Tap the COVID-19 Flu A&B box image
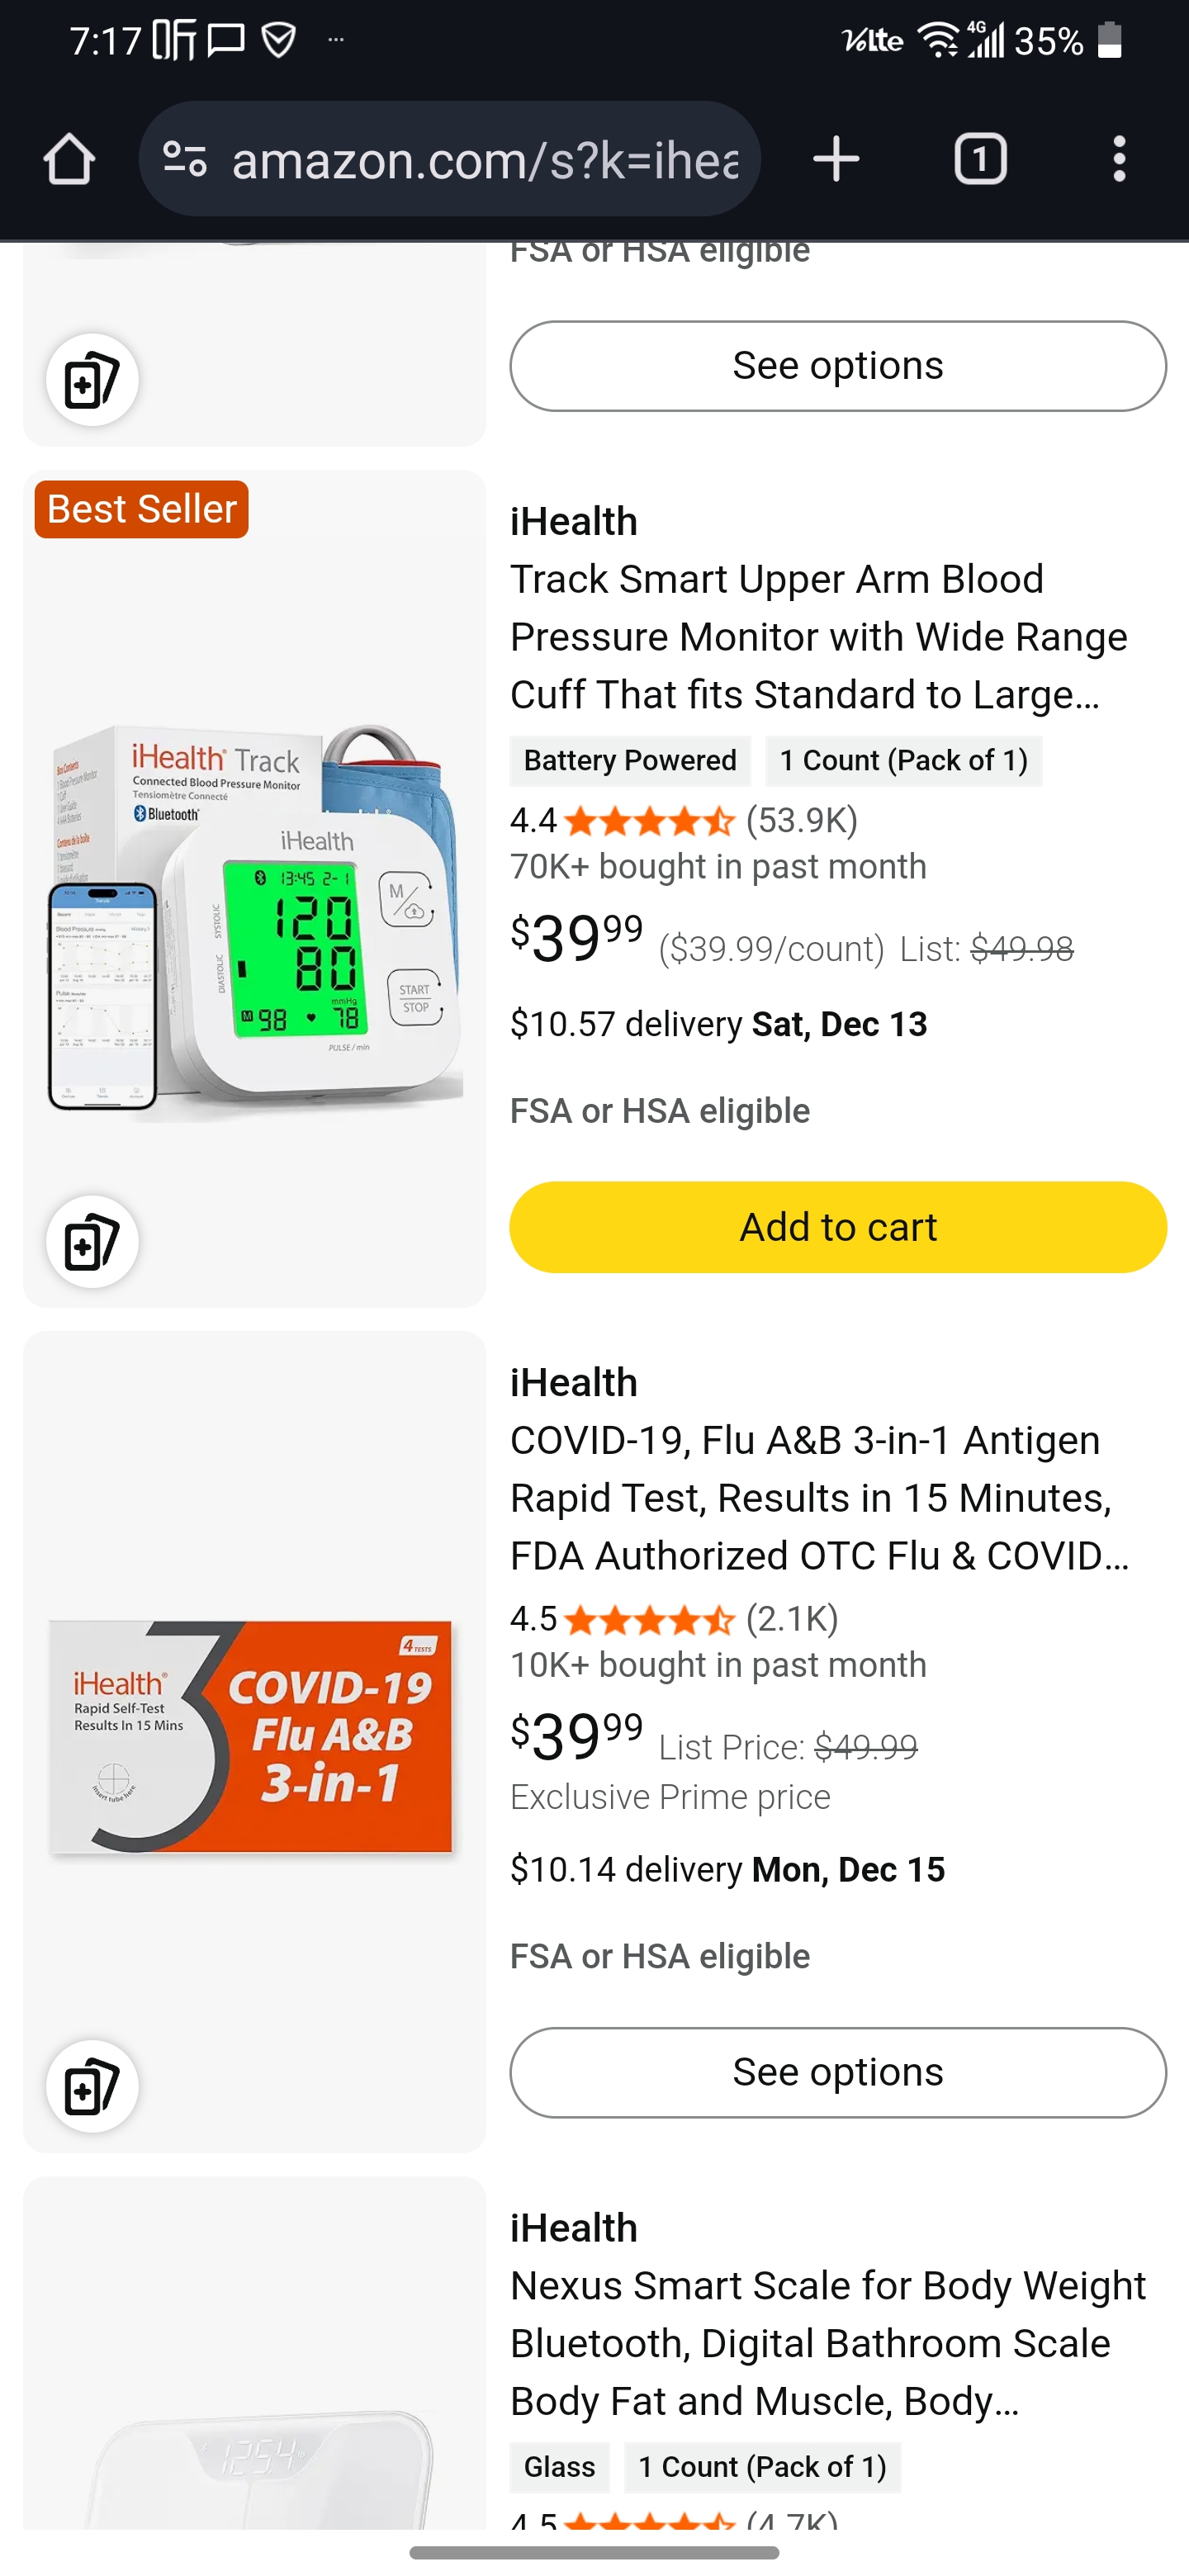This screenshot has width=1189, height=2576. click(x=251, y=1737)
